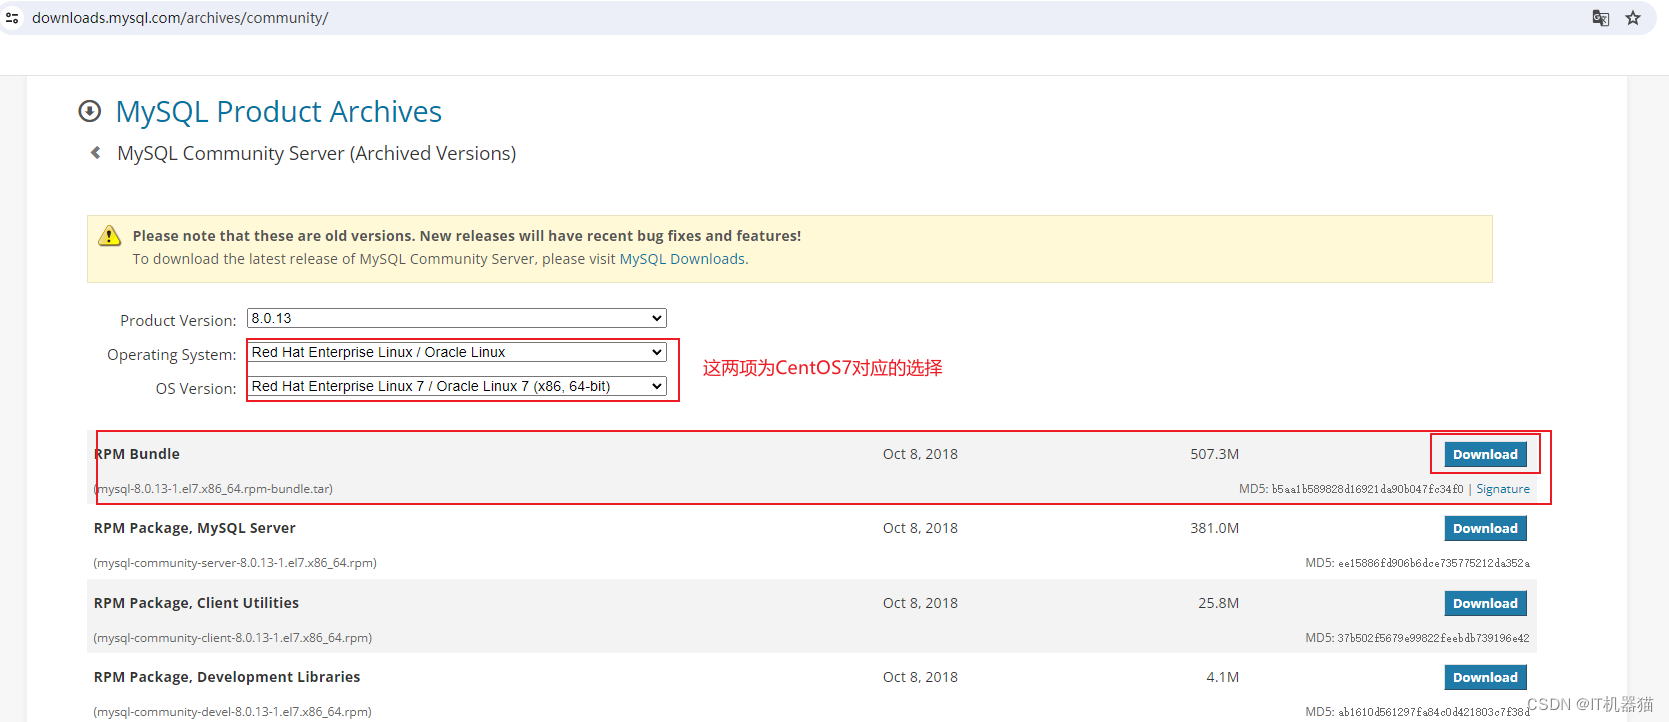Download the RPM Bundle
Screen dimensions: 1669x722
click(1485, 454)
